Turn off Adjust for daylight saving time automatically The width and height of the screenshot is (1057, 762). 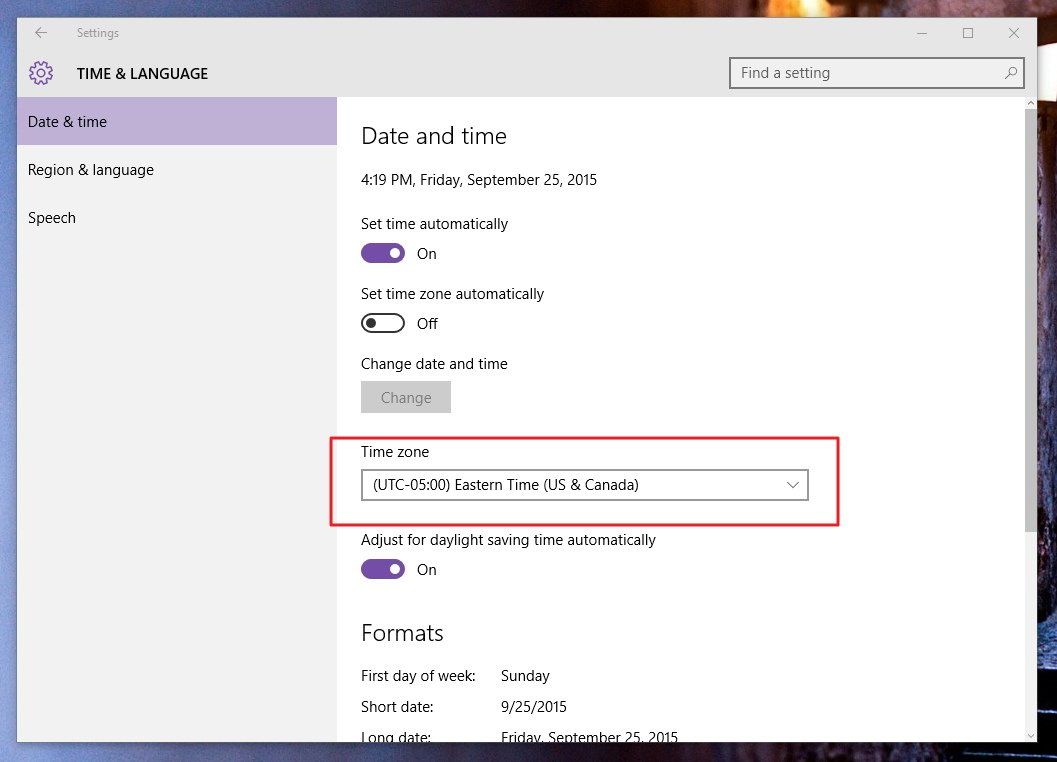click(x=383, y=569)
